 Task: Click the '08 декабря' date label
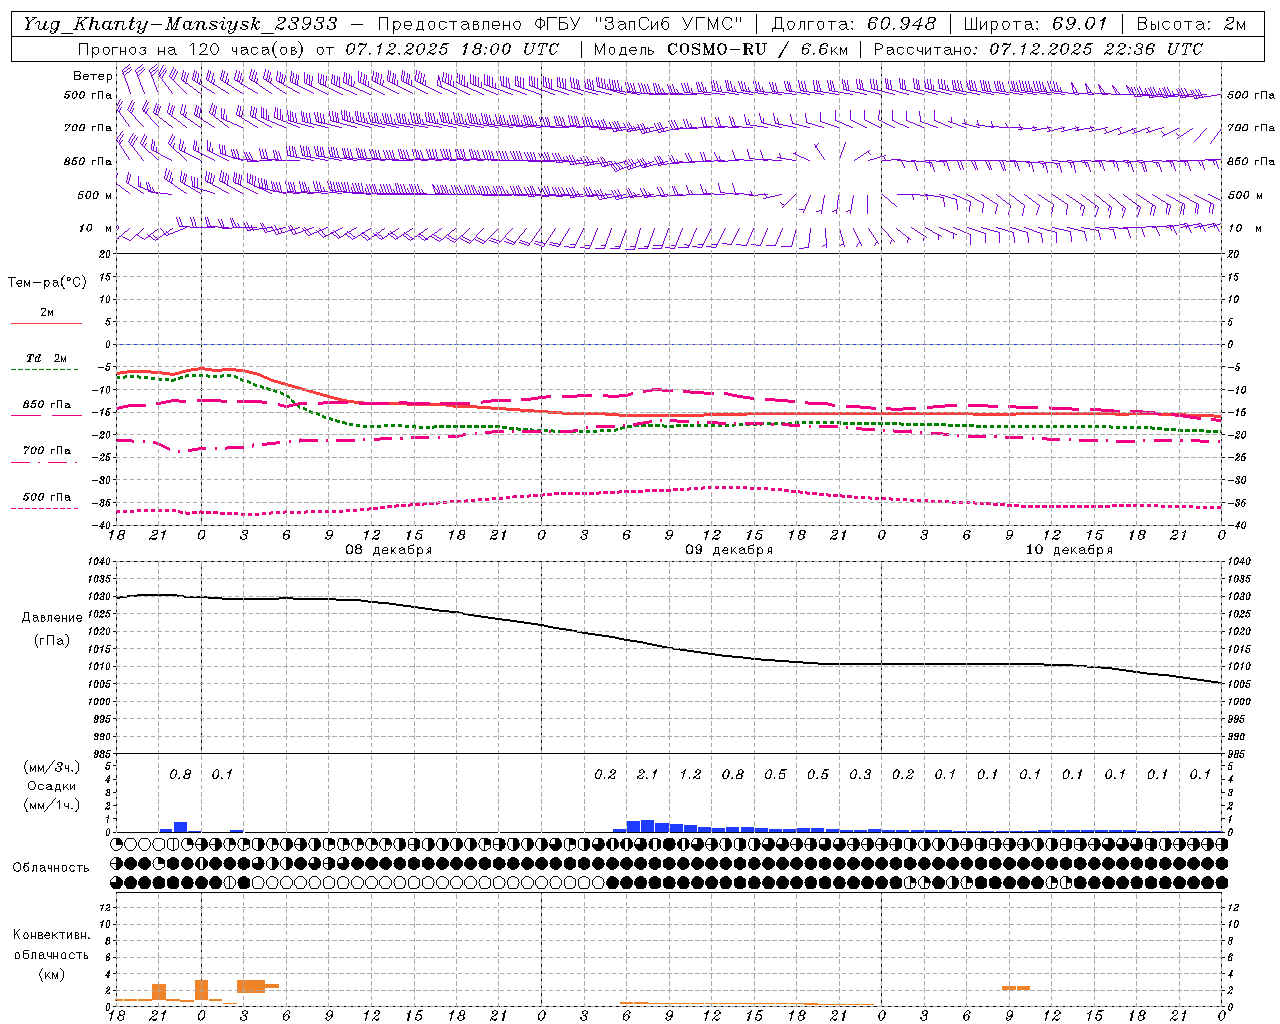pyautogui.click(x=389, y=550)
